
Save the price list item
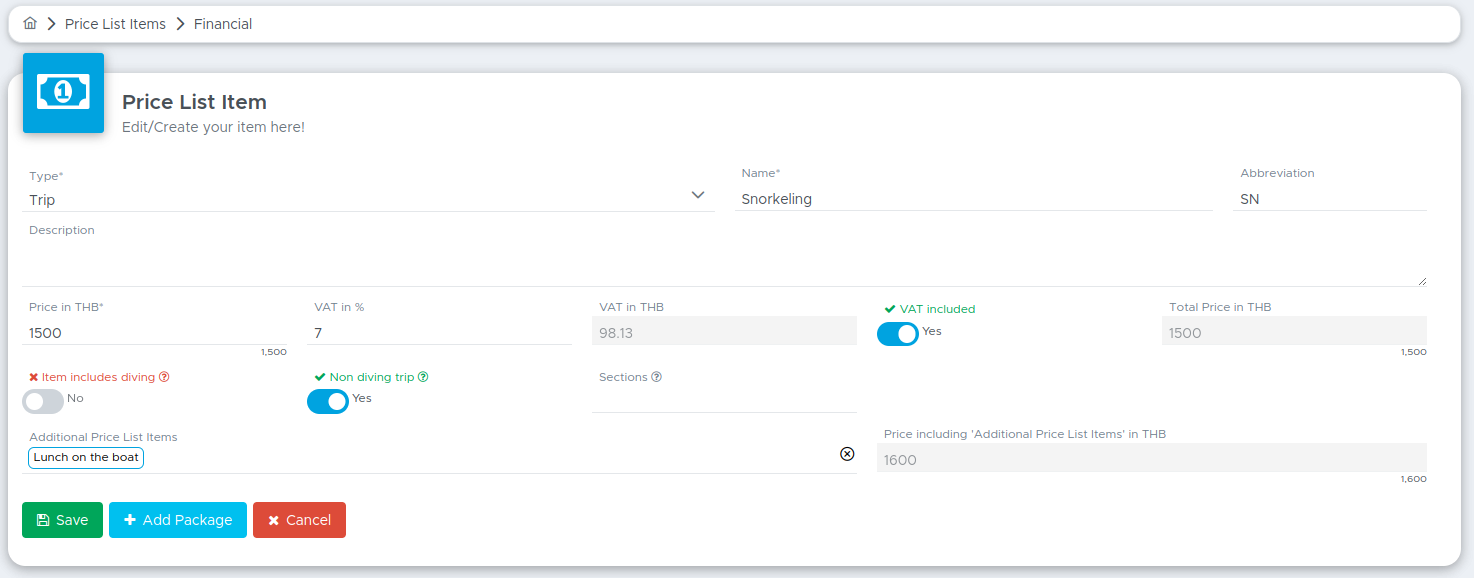(x=62, y=520)
